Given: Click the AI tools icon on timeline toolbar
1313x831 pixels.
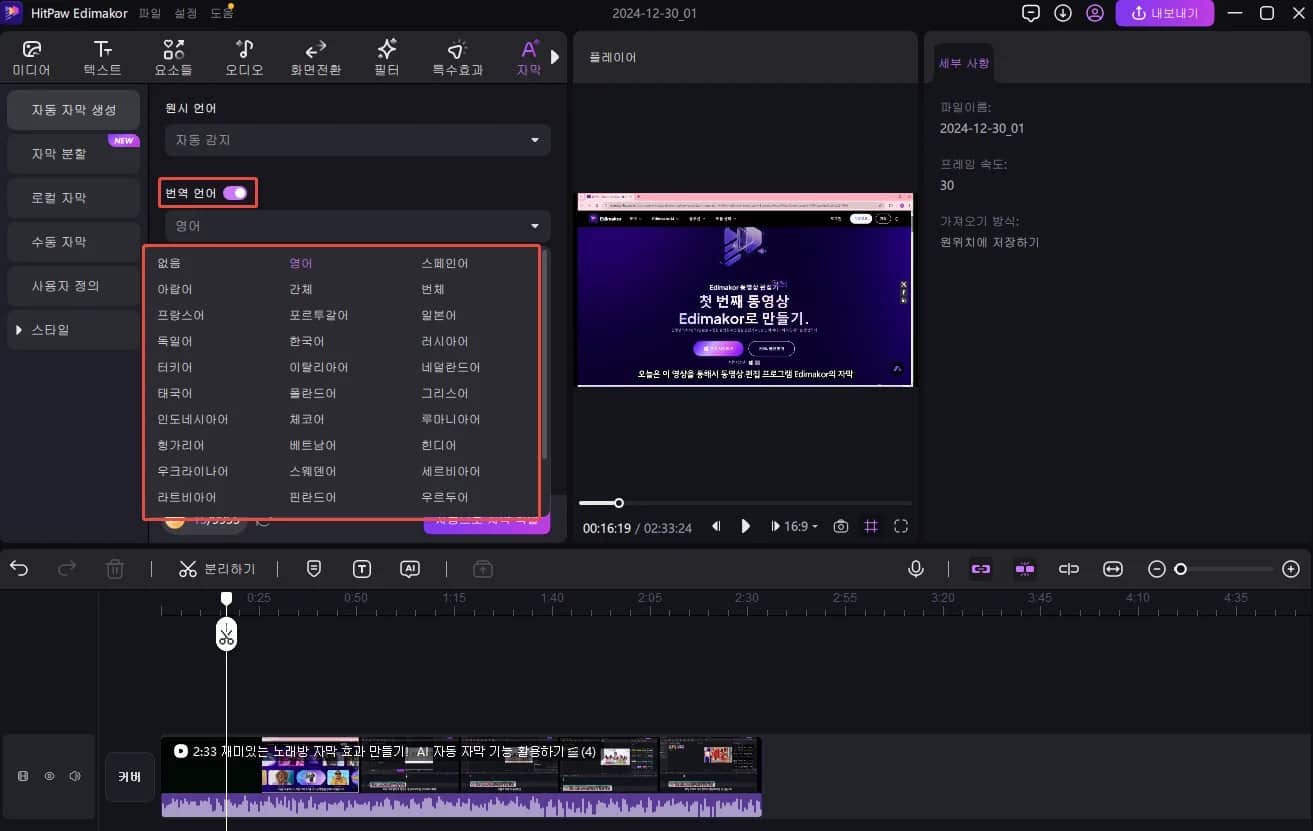Looking at the screenshot, I should point(410,568).
